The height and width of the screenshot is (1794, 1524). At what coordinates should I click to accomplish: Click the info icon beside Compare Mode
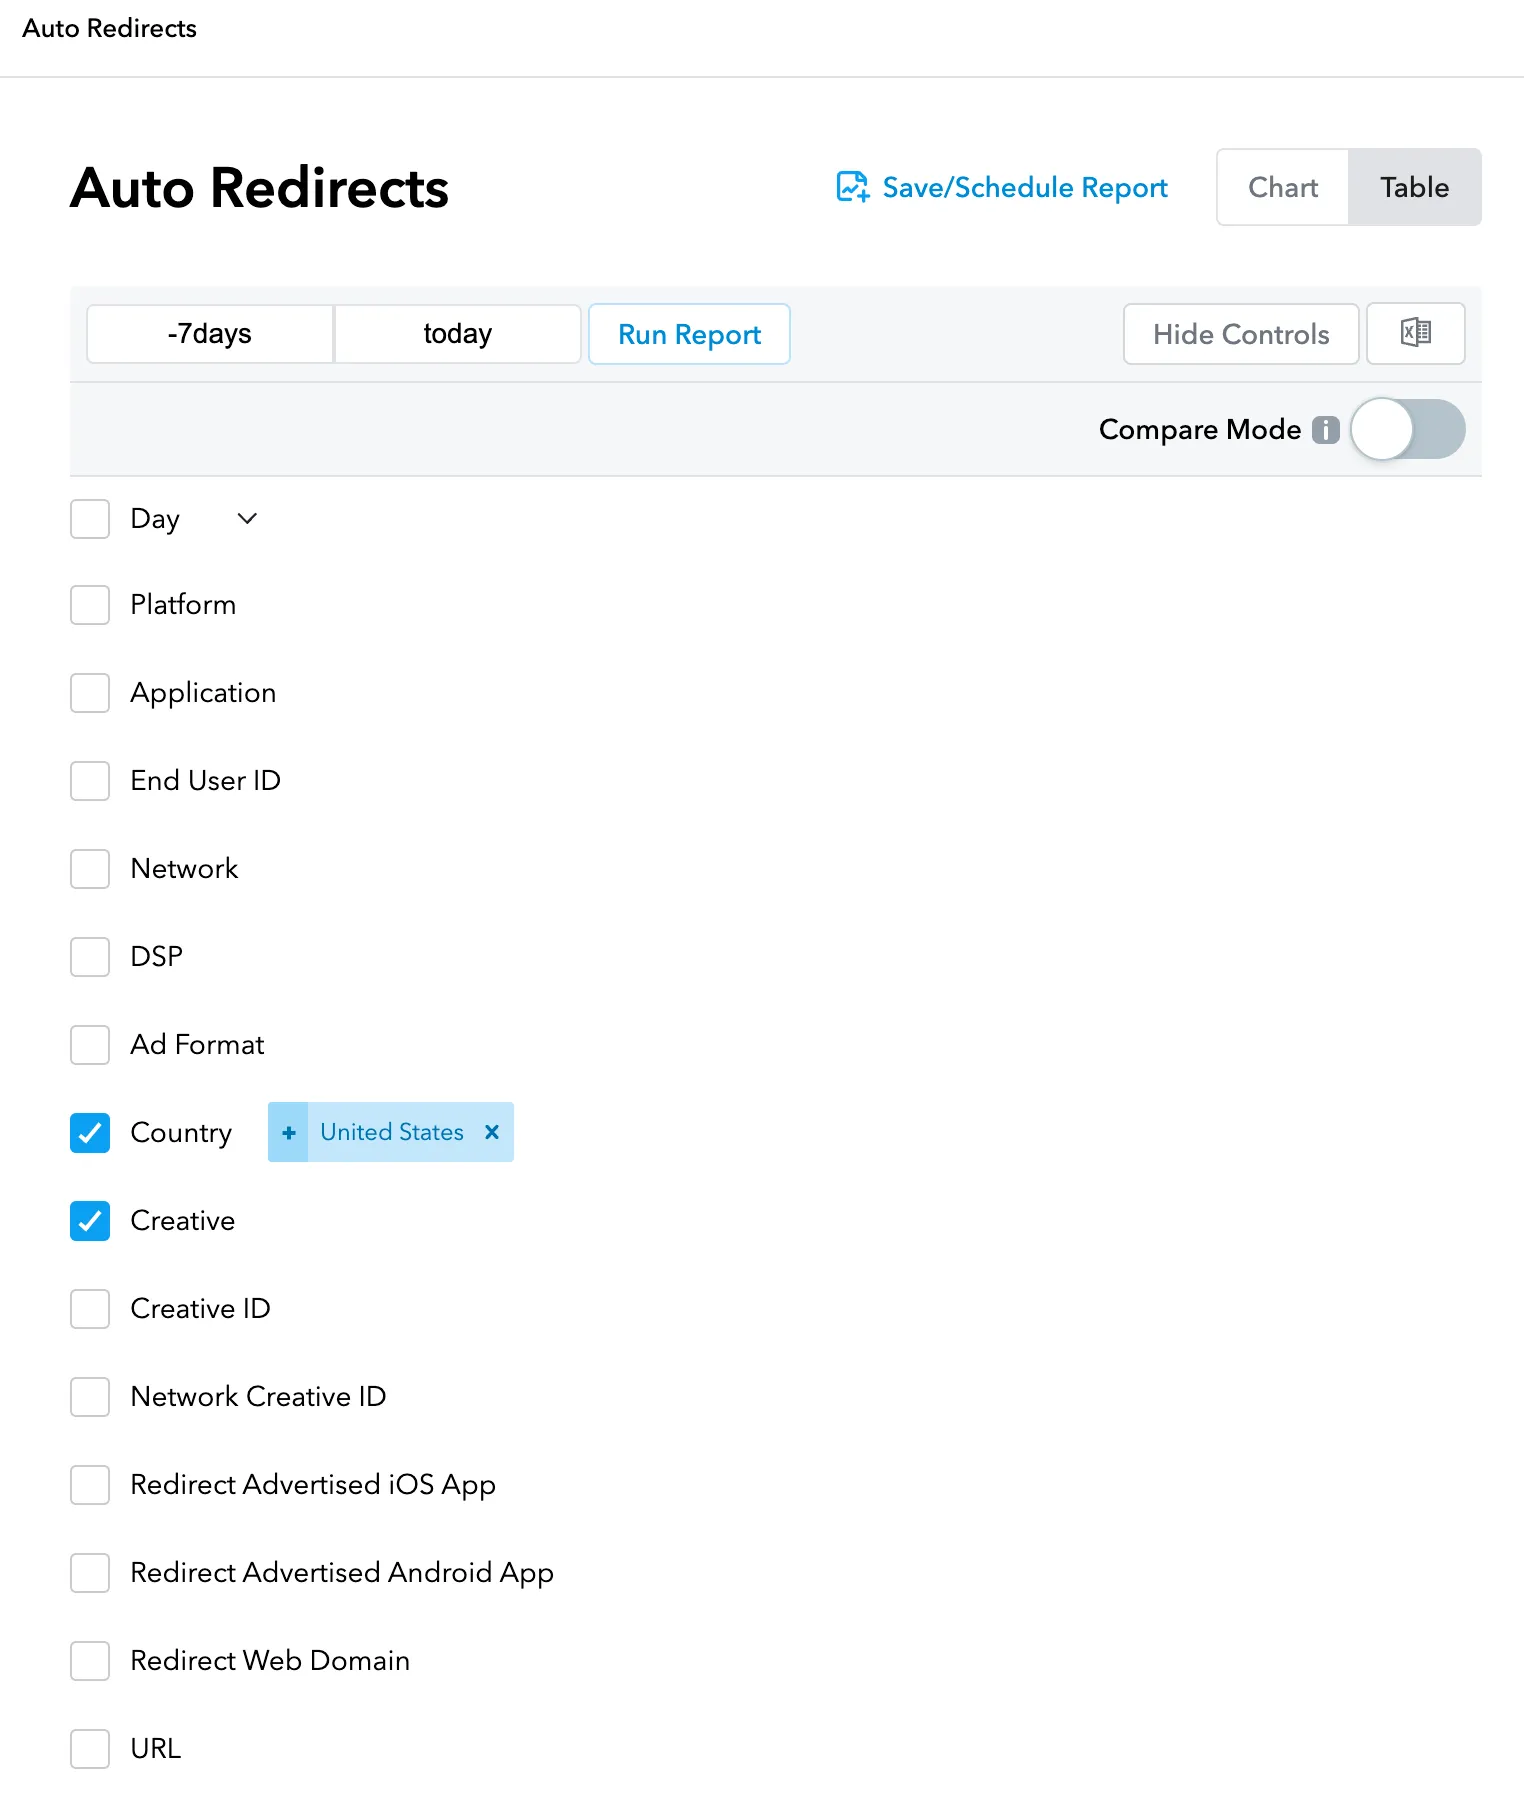(x=1325, y=429)
